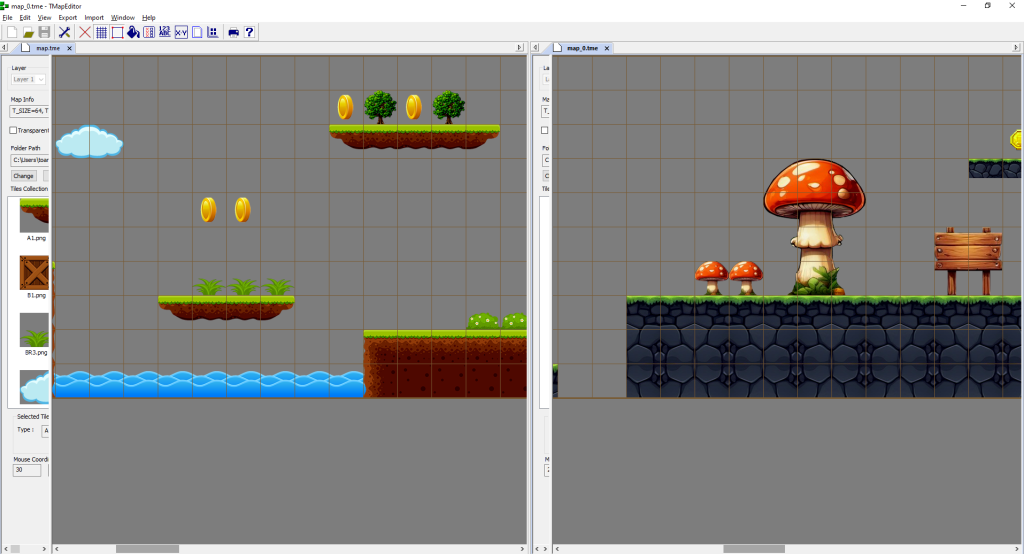Enable the Transparent checkbox in the left pane

13,130
